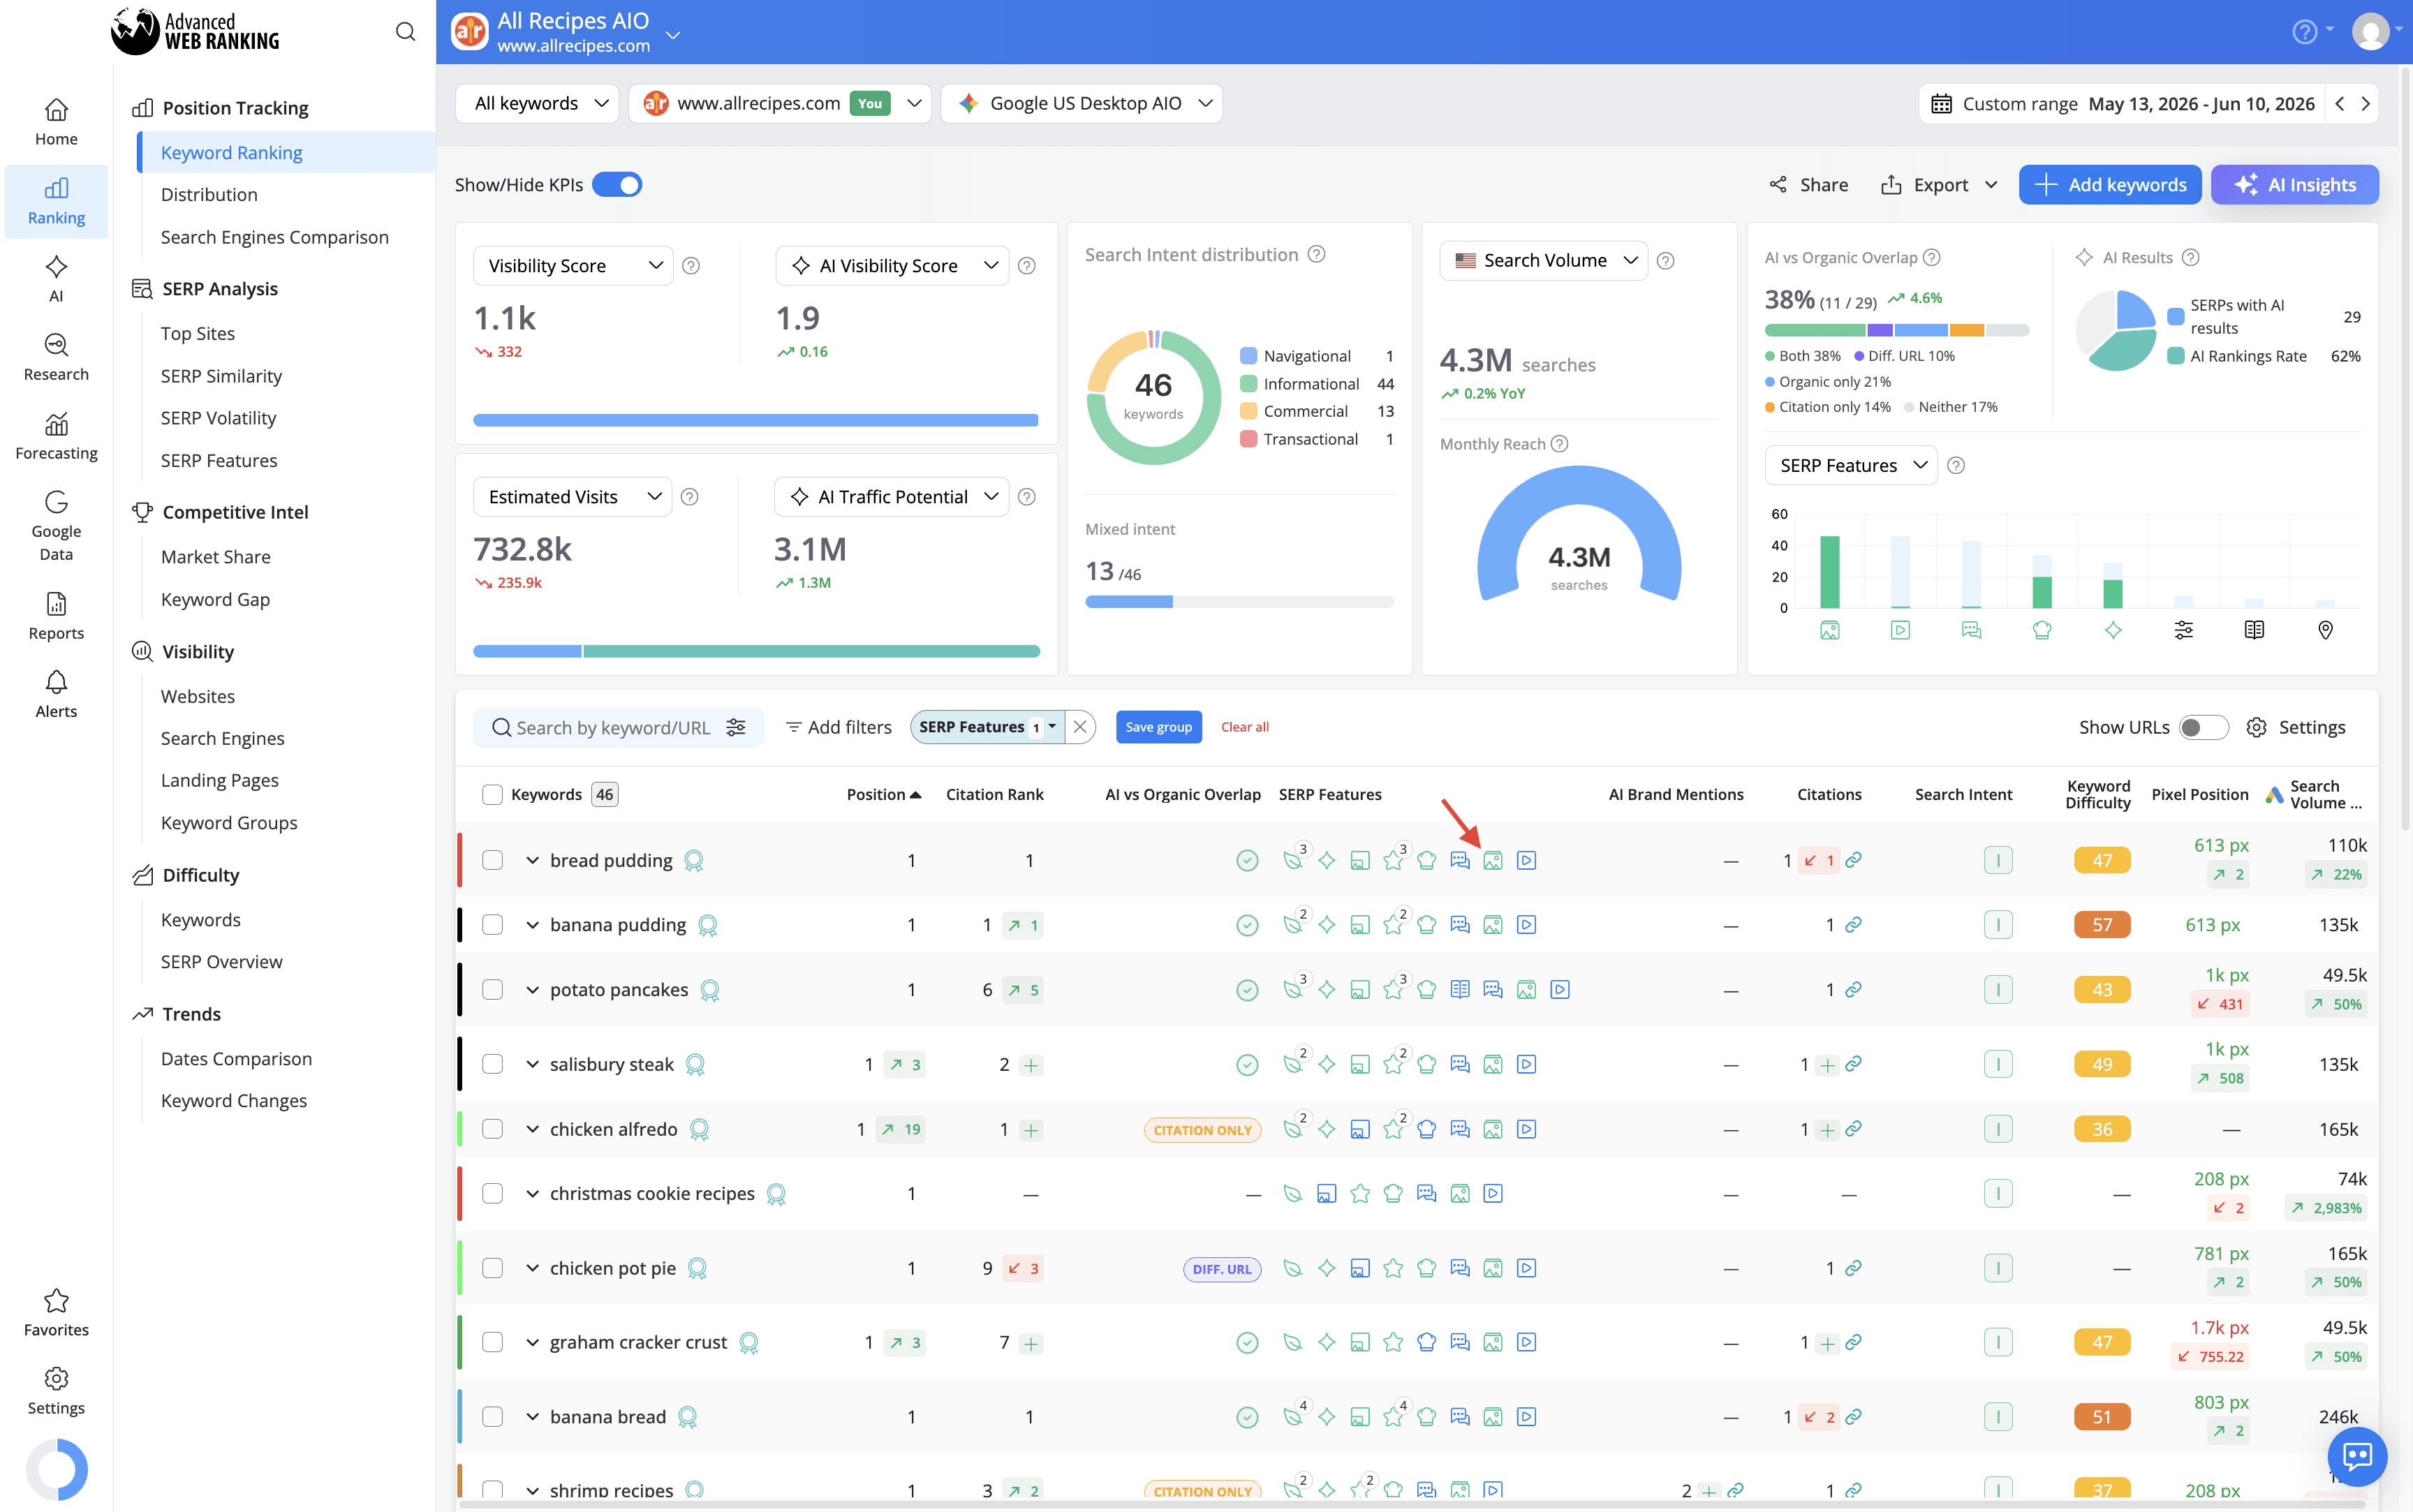Open the Research sidebar section

click(x=56, y=358)
